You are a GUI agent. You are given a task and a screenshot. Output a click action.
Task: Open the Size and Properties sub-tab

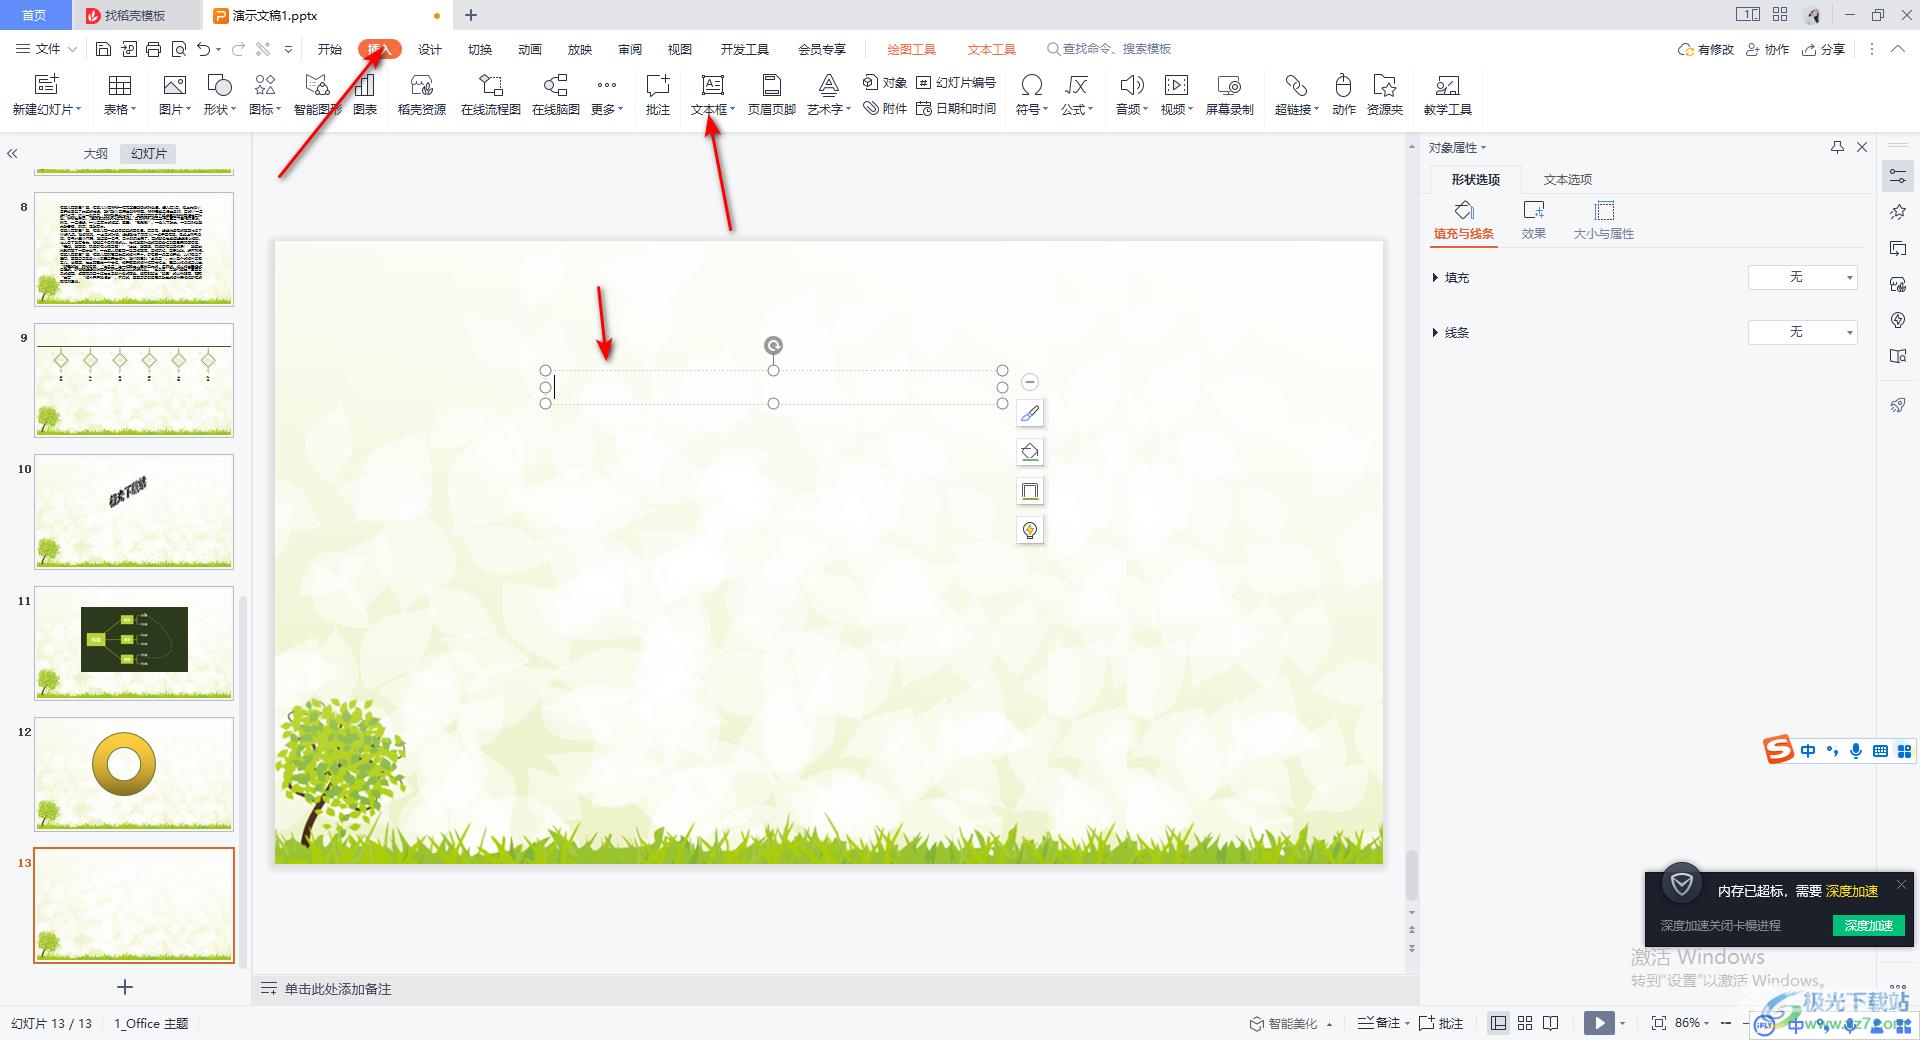click(1603, 220)
